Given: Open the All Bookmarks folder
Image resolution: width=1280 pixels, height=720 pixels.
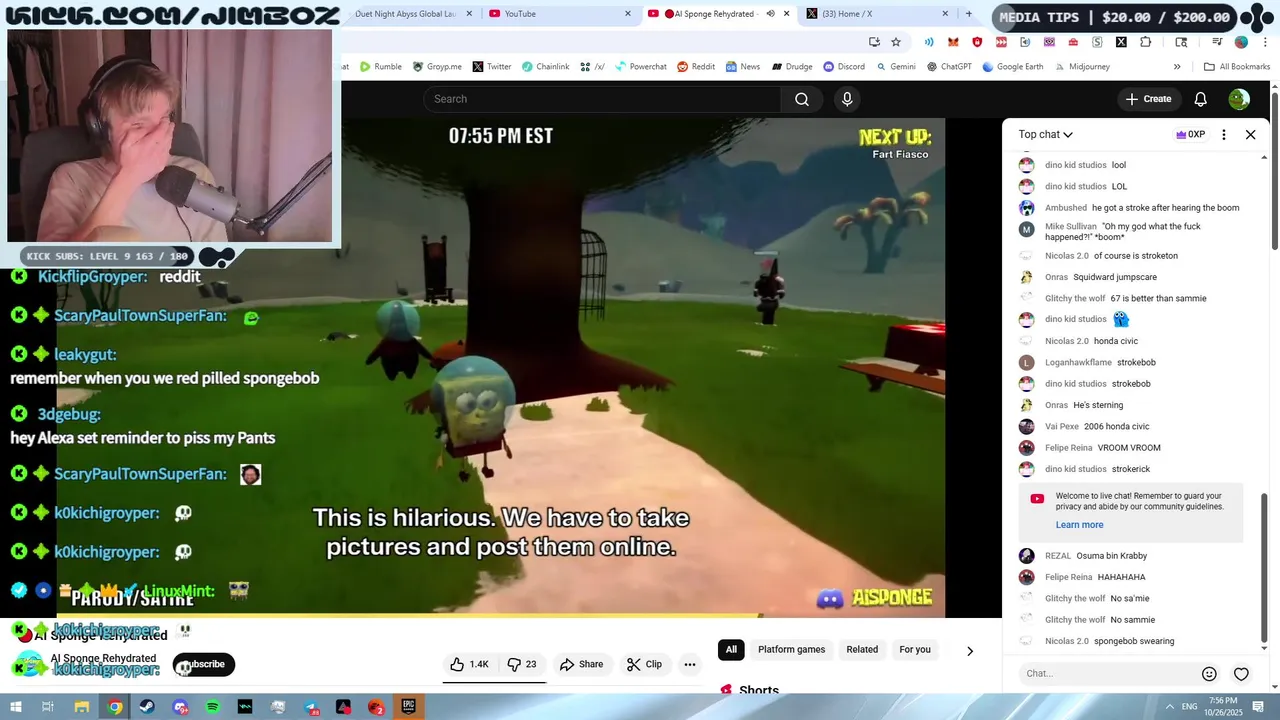Looking at the screenshot, I should 1237,67.
